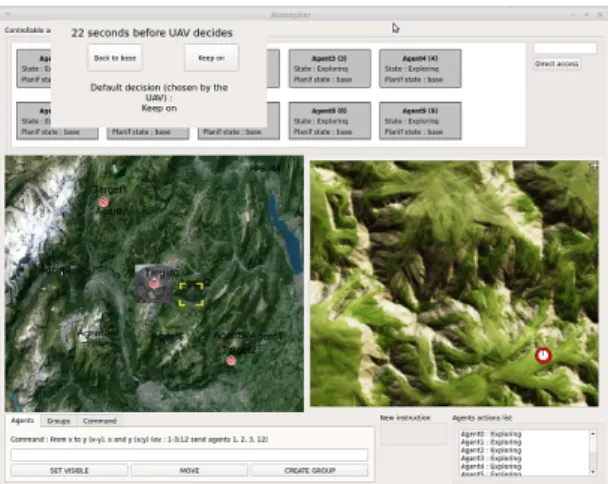Image resolution: width=608 pixels, height=484 pixels.
Task: Click the CREATE GROUP button
Action: [x=309, y=470]
